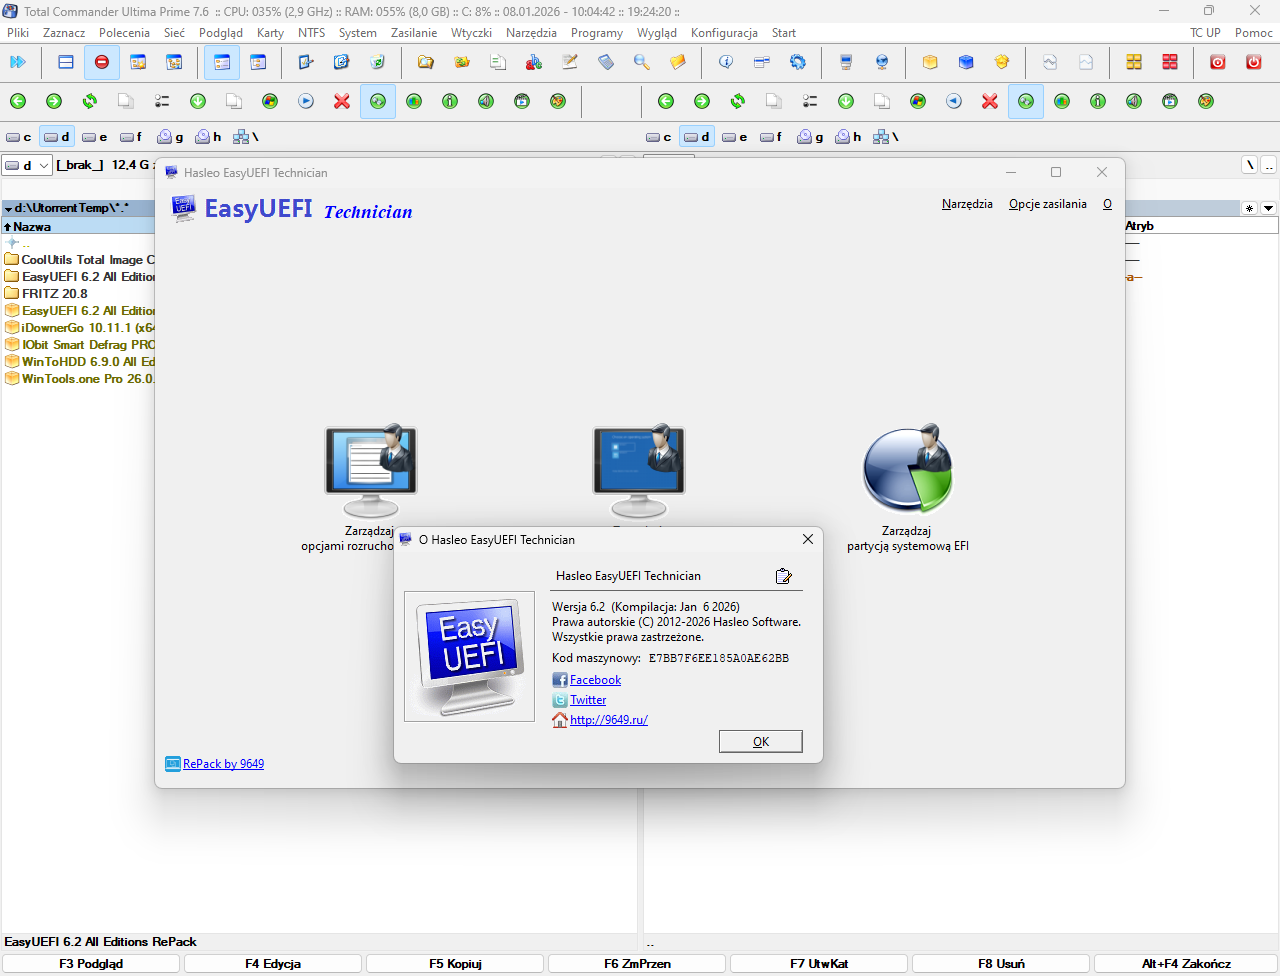1280x976 pixels.
Task: Click the blue cube toolbar icon
Action: (966, 62)
